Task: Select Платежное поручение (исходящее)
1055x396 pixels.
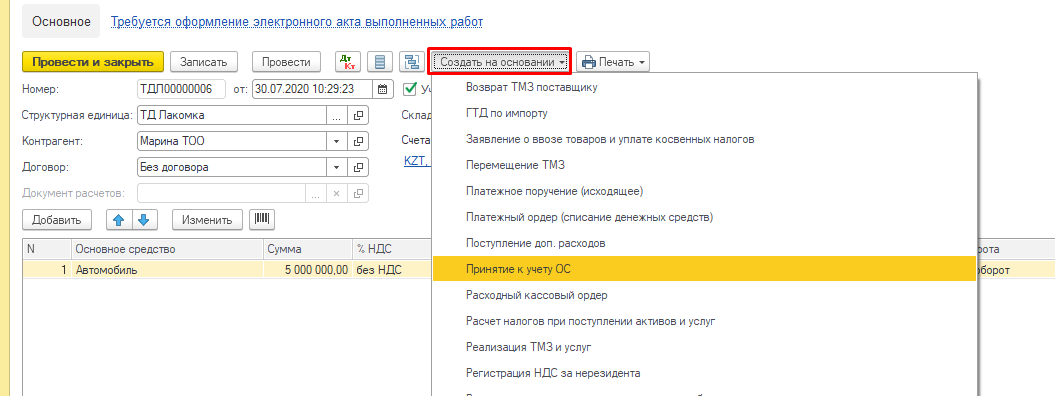Action: coord(704,191)
